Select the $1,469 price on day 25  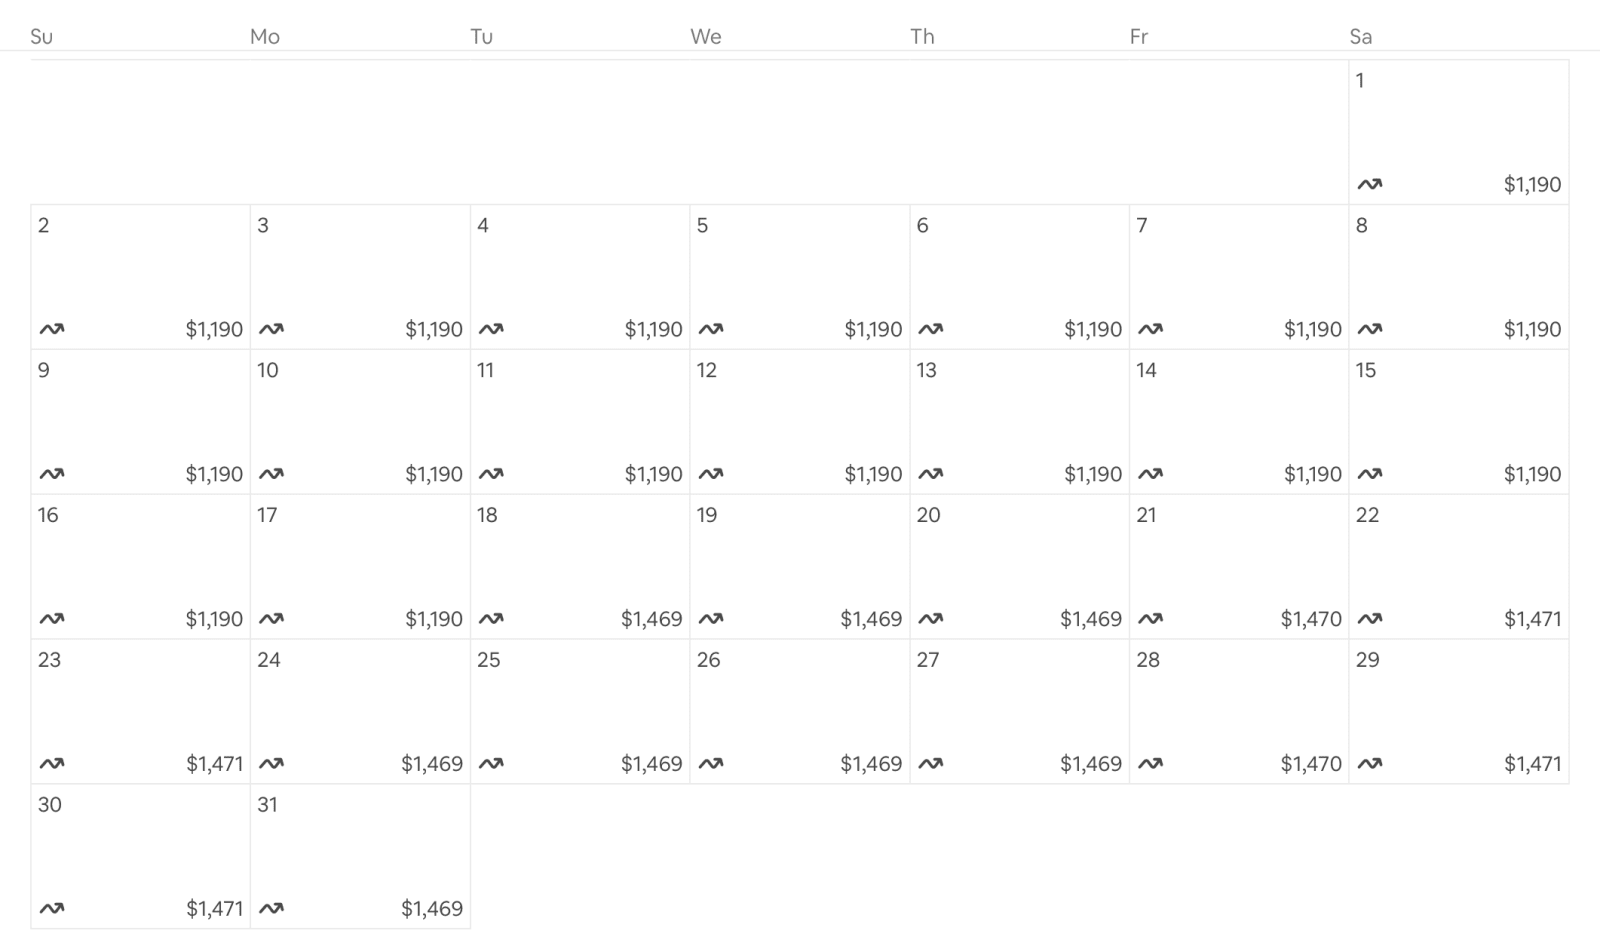[651, 764]
